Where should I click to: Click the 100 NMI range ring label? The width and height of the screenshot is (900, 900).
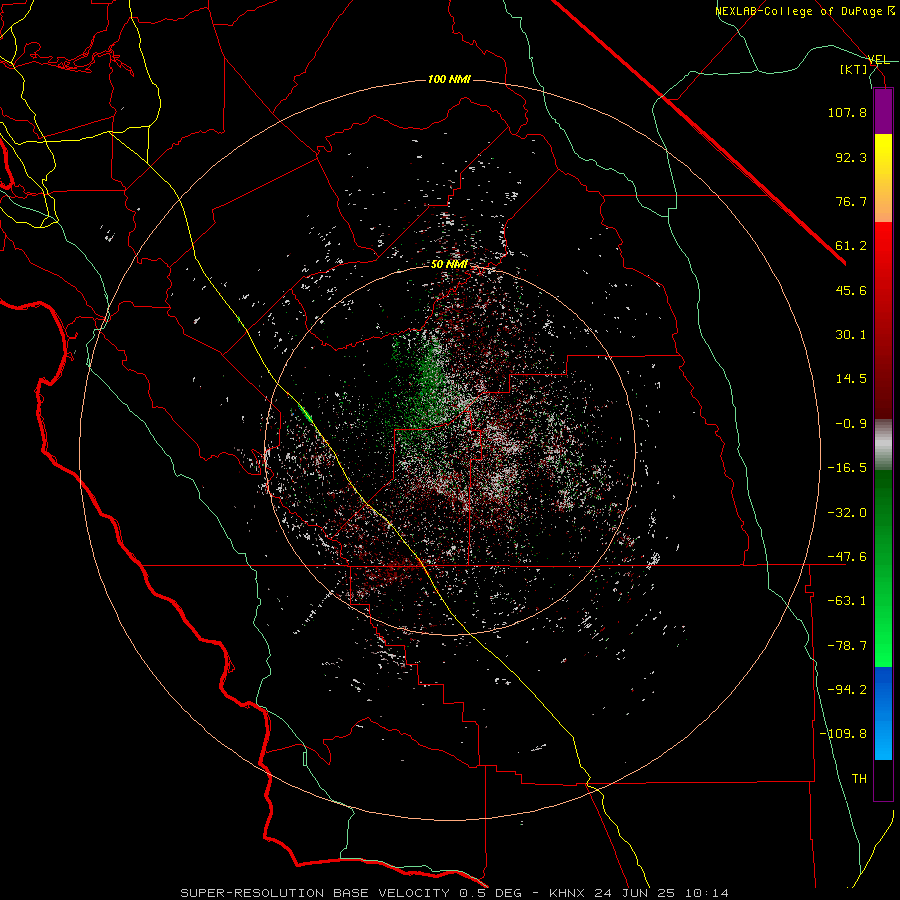[x=449, y=79]
